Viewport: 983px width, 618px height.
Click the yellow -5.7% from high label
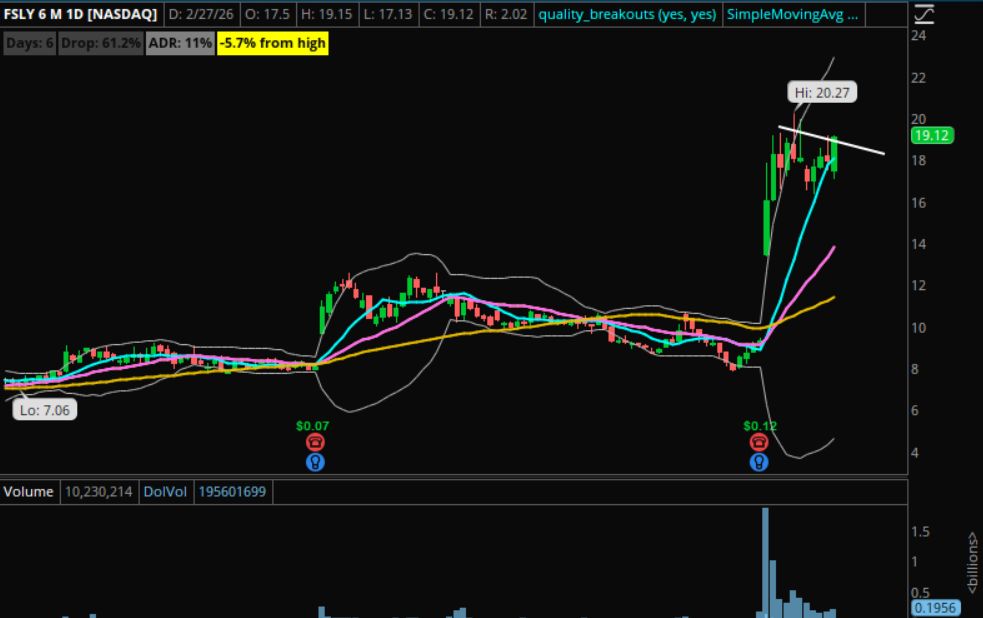click(x=273, y=44)
